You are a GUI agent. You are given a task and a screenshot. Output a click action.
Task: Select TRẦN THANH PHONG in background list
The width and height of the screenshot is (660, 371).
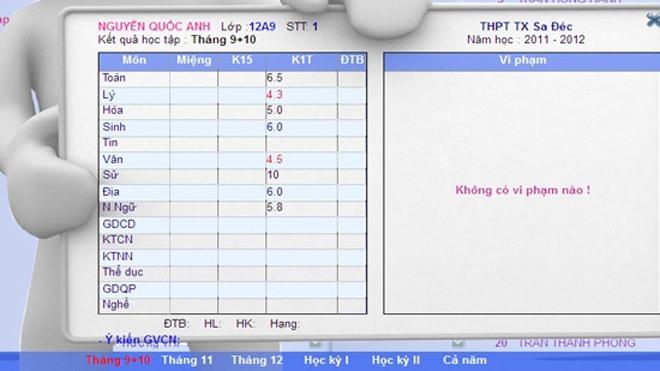coord(576,343)
